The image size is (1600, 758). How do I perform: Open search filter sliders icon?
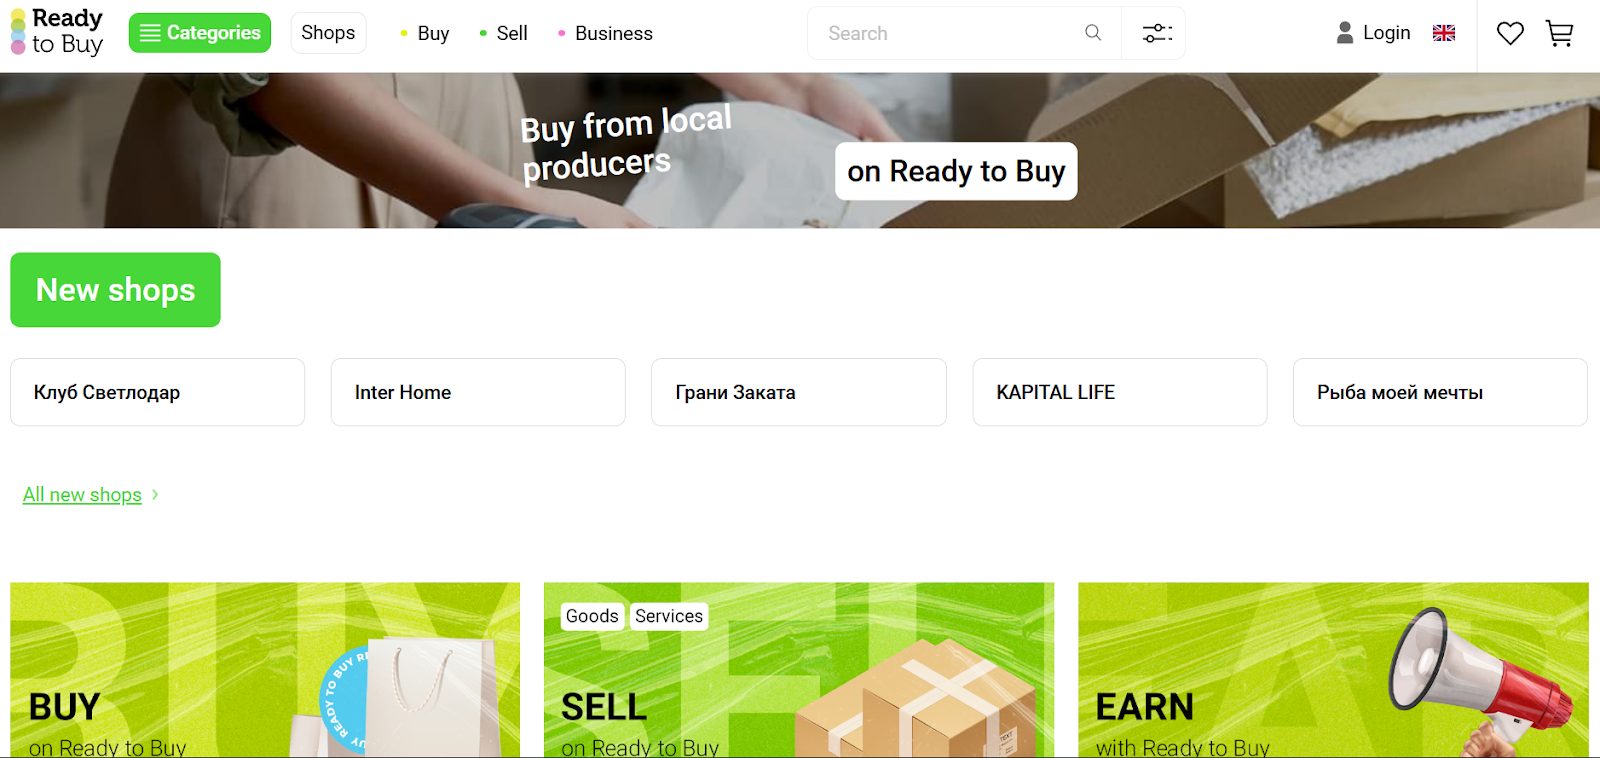[x=1157, y=33]
